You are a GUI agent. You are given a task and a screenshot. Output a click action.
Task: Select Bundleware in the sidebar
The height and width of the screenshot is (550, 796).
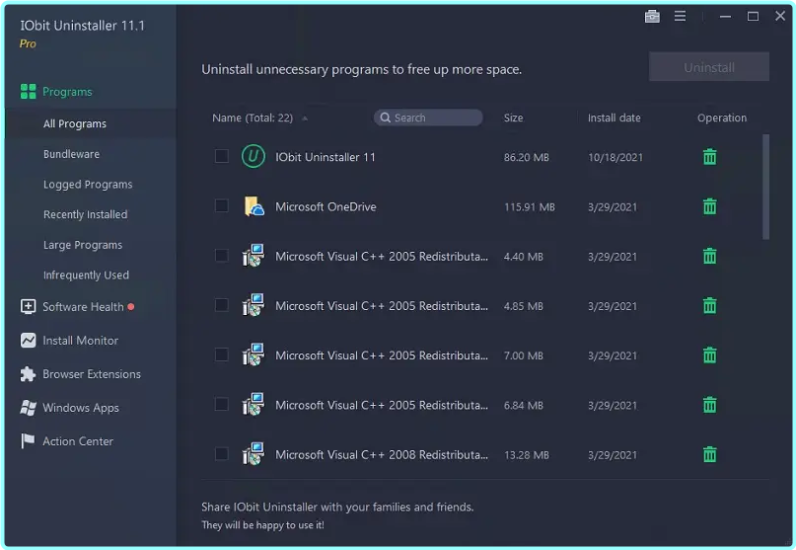71,154
